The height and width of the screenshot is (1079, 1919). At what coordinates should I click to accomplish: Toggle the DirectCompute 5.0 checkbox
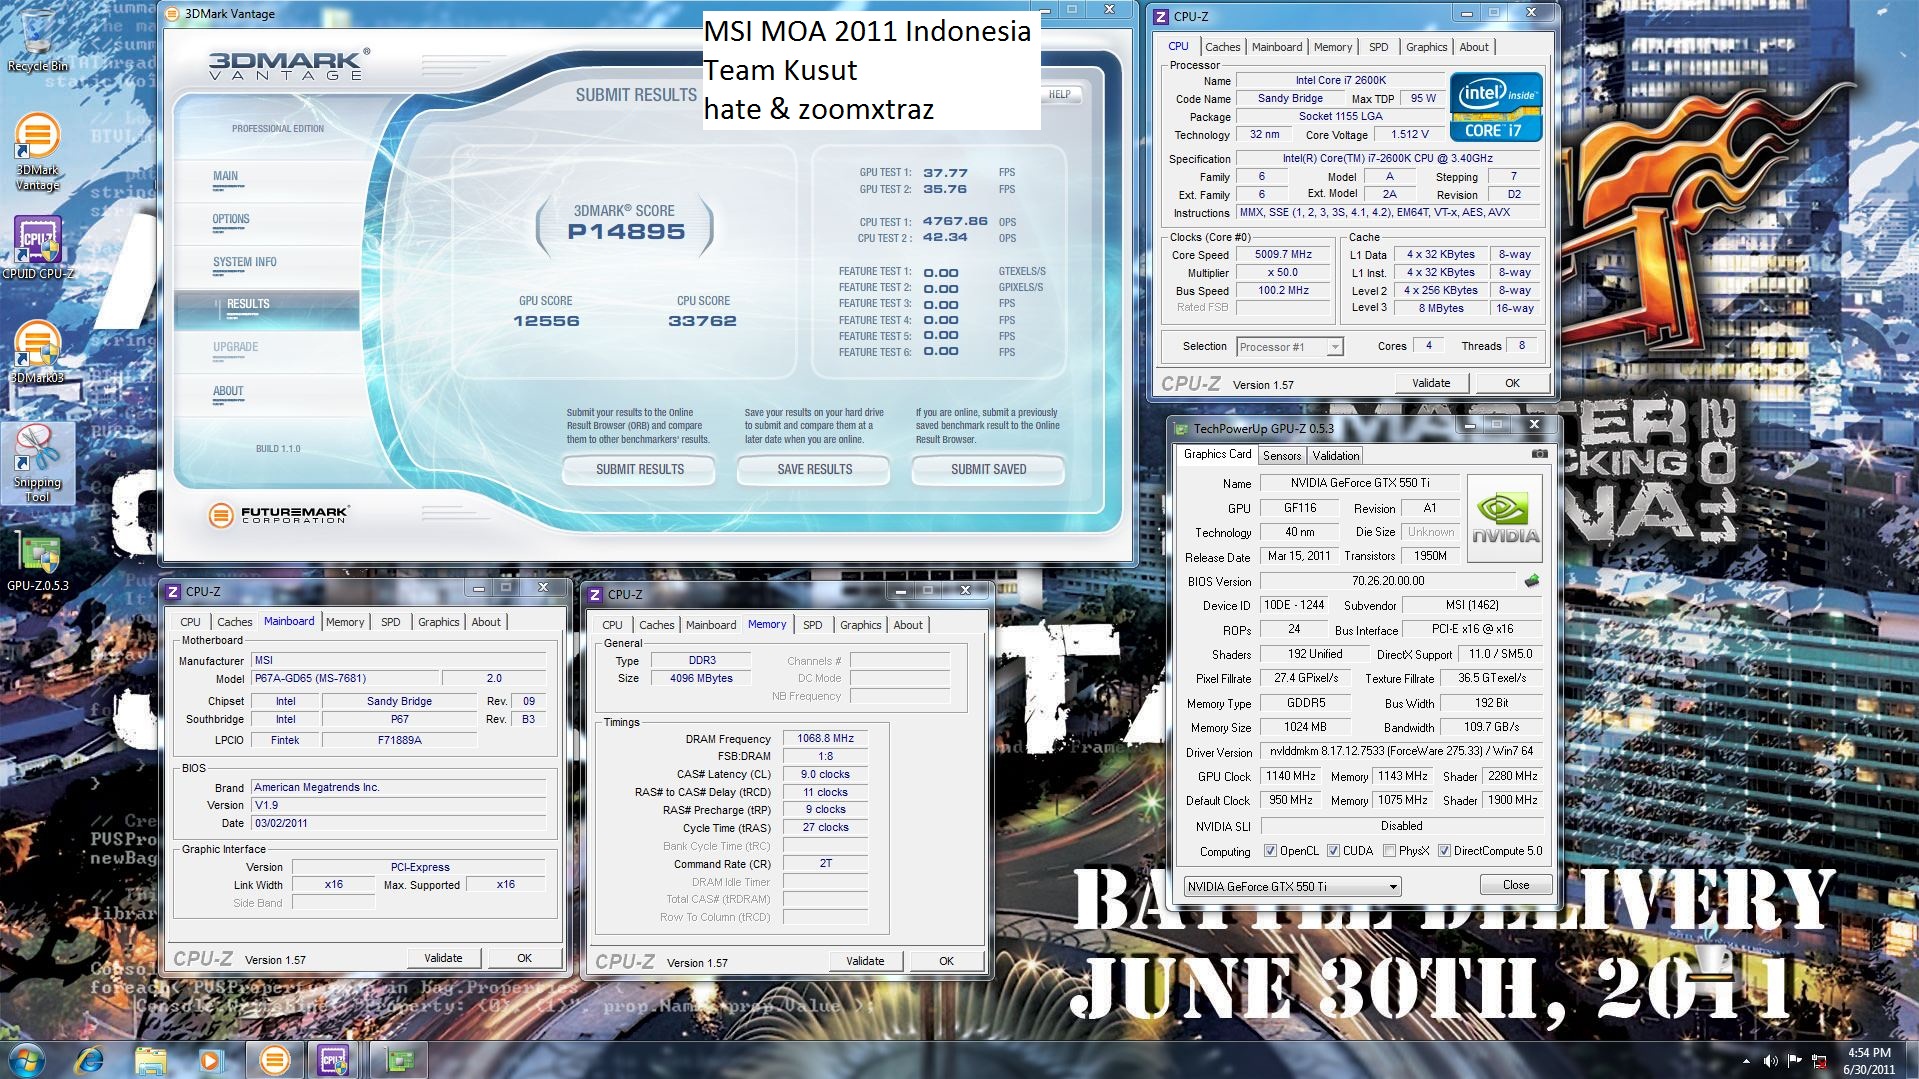[x=1444, y=851]
